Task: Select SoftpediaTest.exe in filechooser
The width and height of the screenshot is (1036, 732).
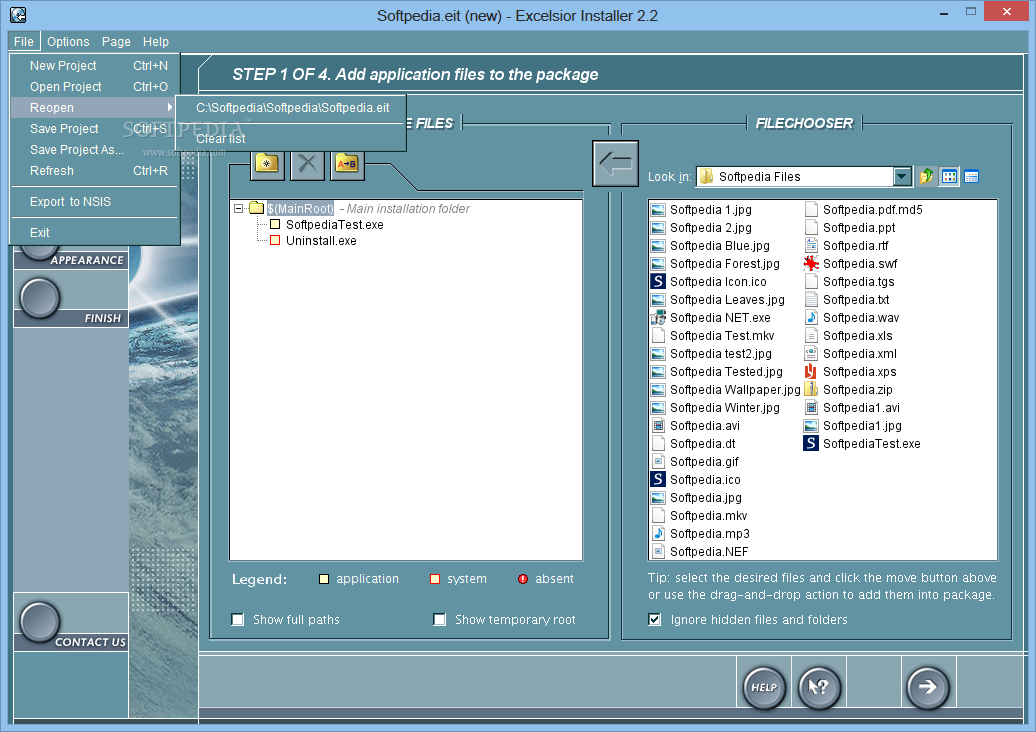Action: pyautogui.click(x=862, y=444)
